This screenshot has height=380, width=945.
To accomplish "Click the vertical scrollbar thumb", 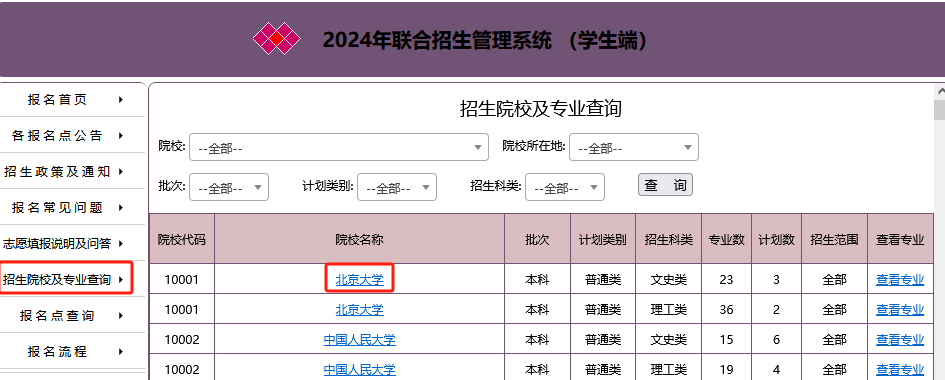I will [940, 111].
